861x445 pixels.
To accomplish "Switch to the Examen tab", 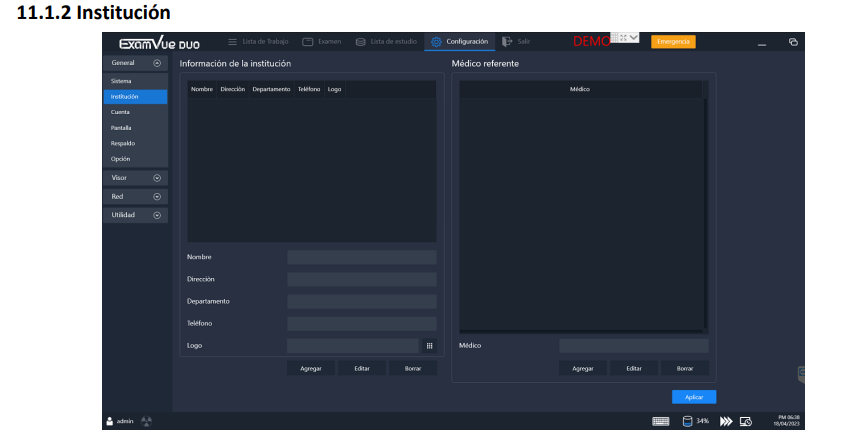I will [322, 42].
